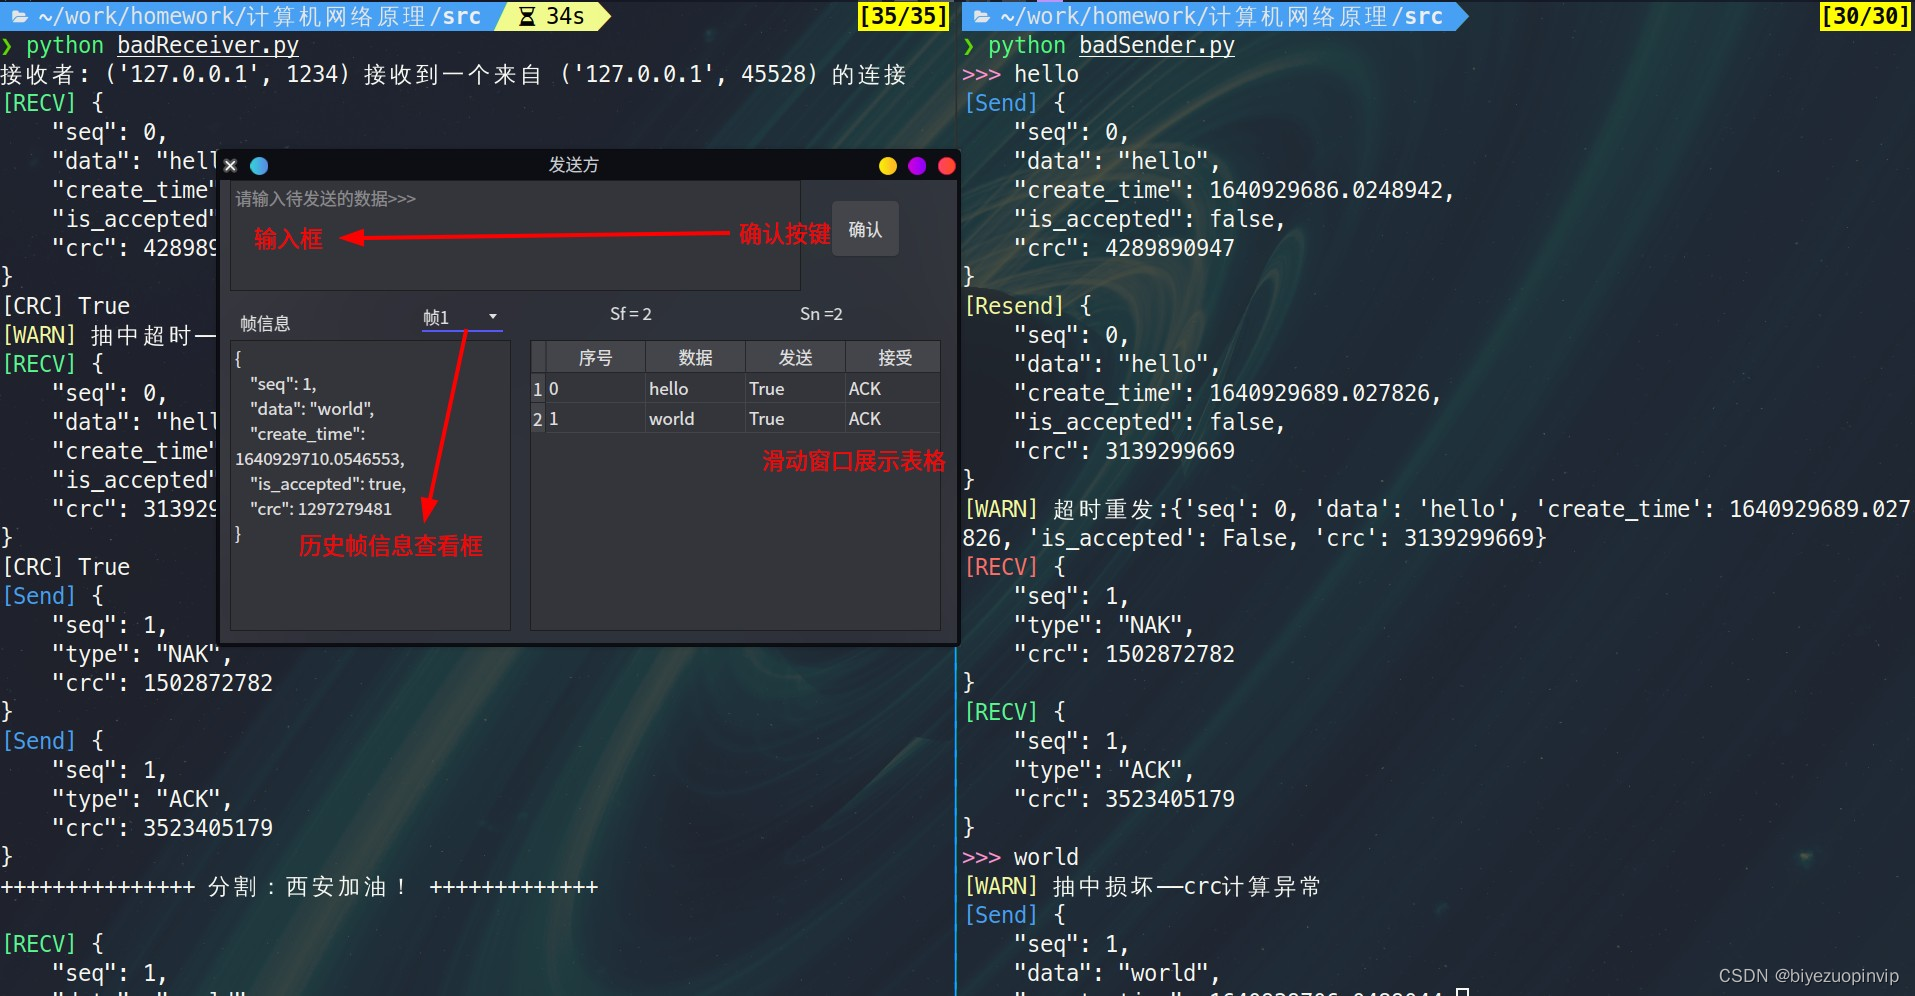Image resolution: width=1915 pixels, height=996 pixels.
Task: Click the '>>> world' input line in right terminal
Action: click(1020, 857)
